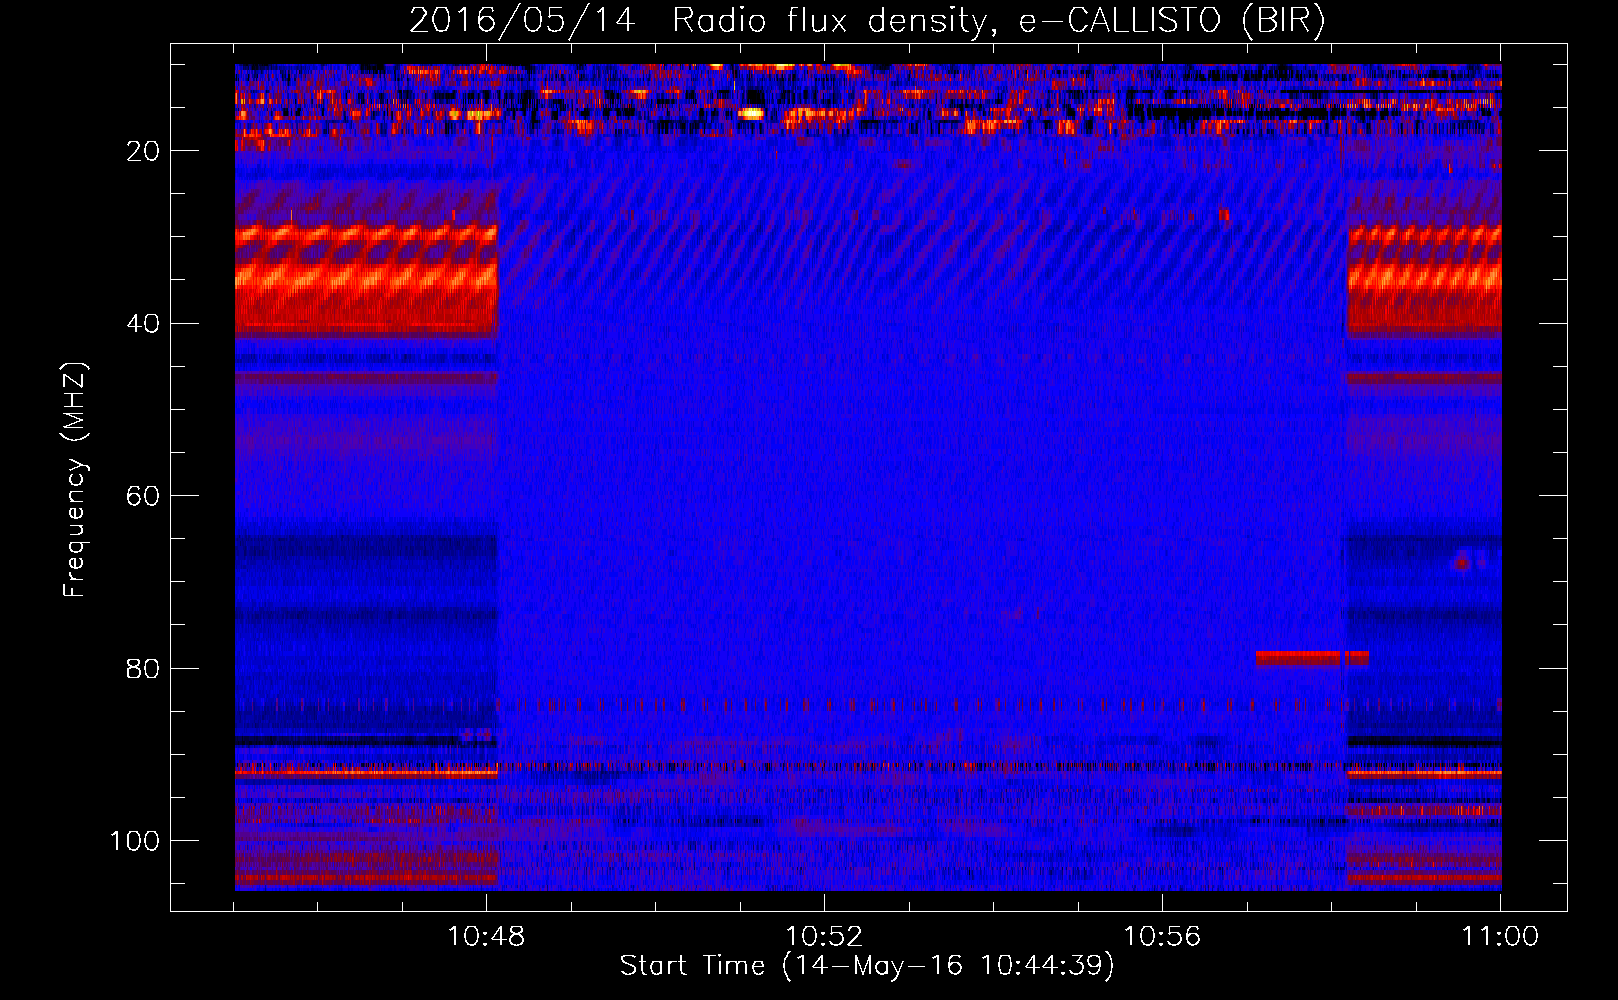This screenshot has height=1000, width=1618.
Task: Click the red horizontal burst near 80 MHz
Action: pyautogui.click(x=1312, y=658)
